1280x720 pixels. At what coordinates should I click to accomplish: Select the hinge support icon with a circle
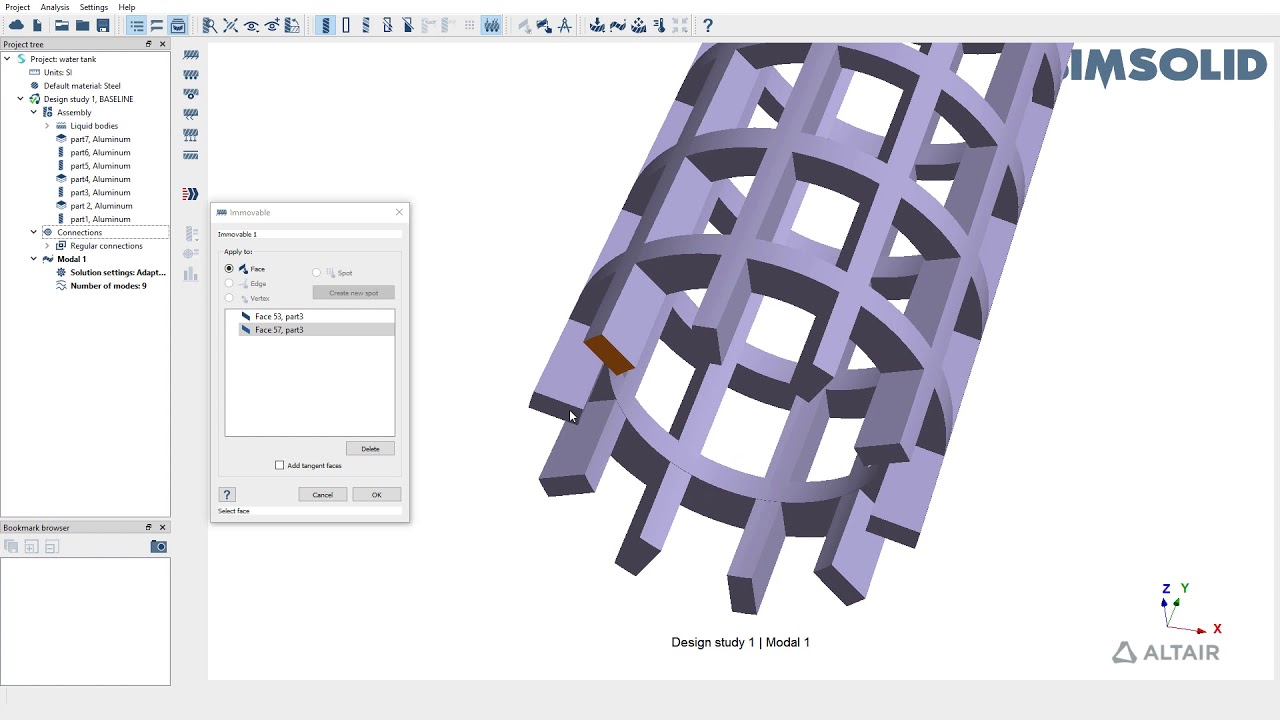click(191, 94)
